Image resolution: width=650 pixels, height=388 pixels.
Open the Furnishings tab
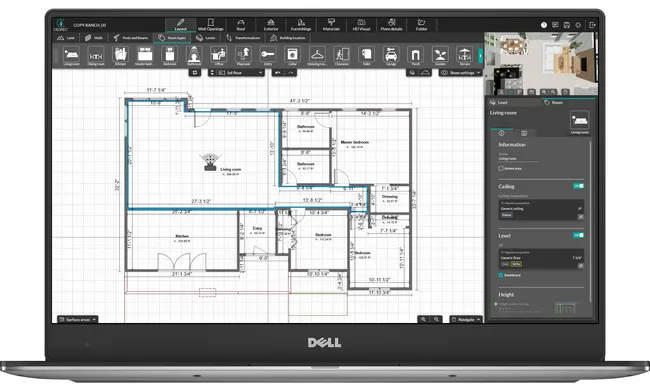point(301,24)
